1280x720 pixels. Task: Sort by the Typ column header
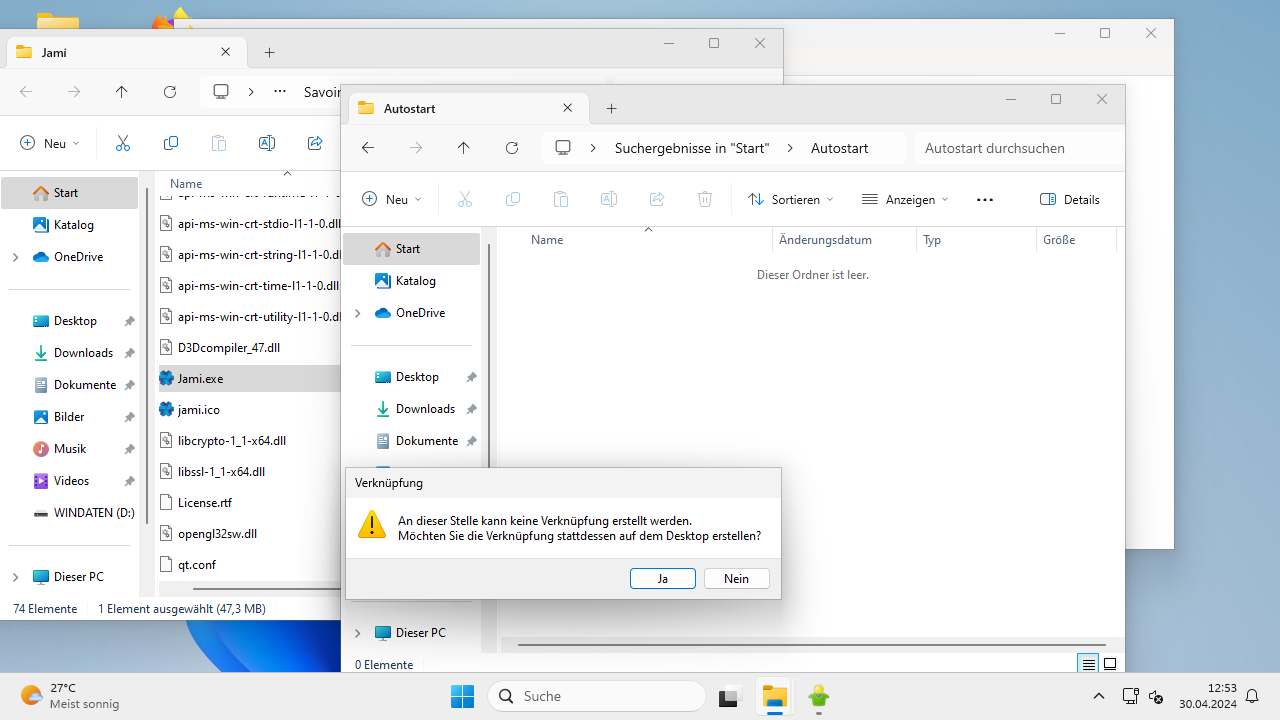pyautogui.click(x=976, y=240)
